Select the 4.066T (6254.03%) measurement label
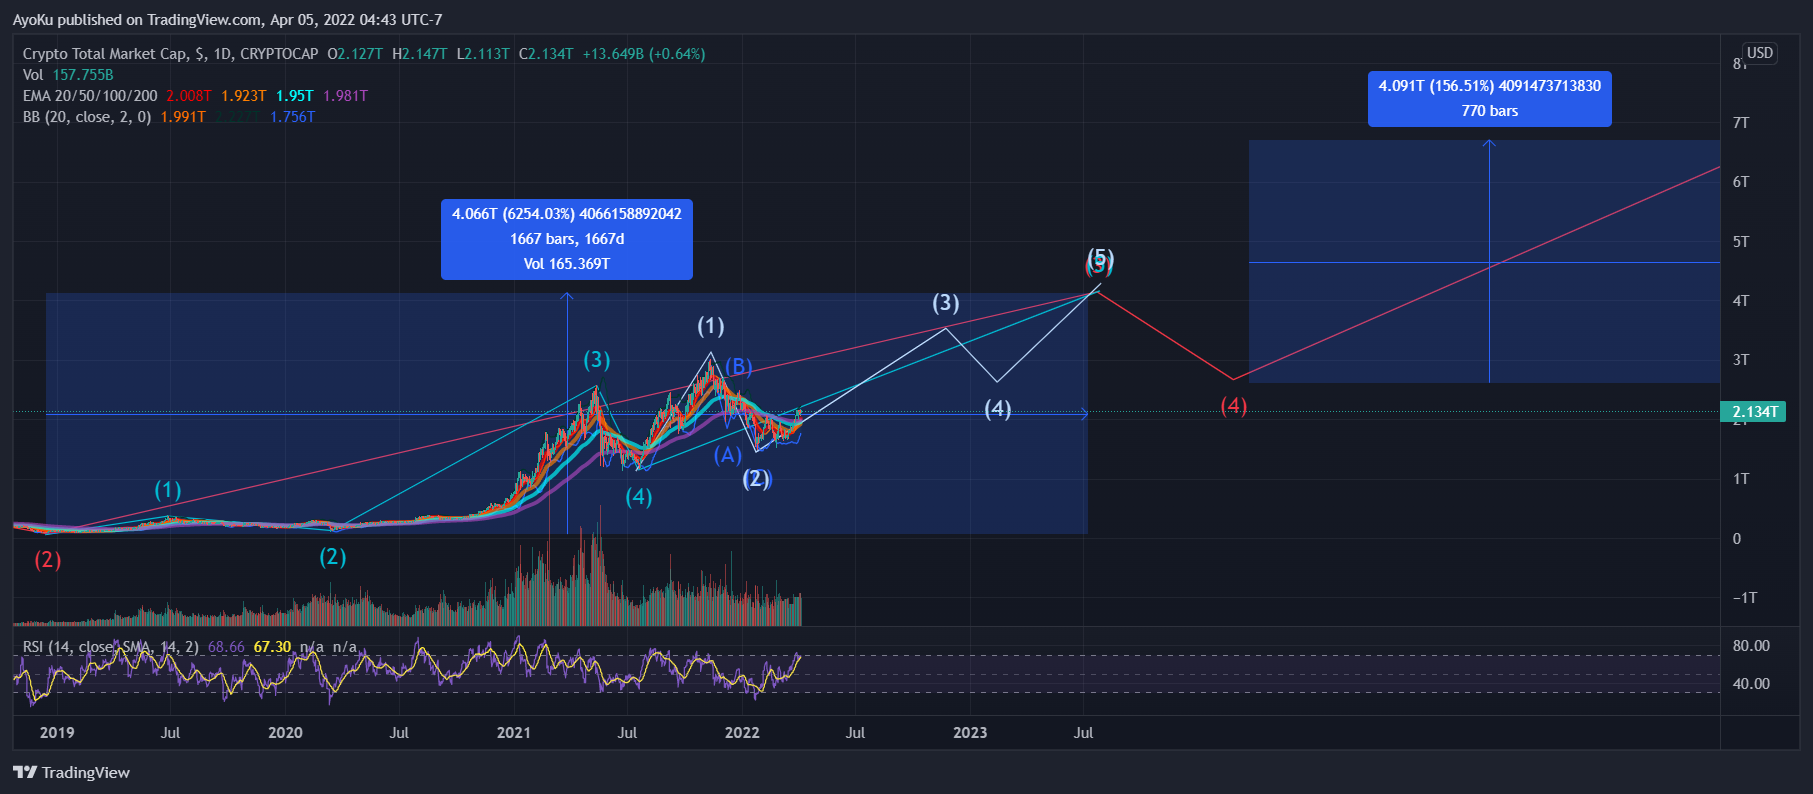 click(x=566, y=239)
